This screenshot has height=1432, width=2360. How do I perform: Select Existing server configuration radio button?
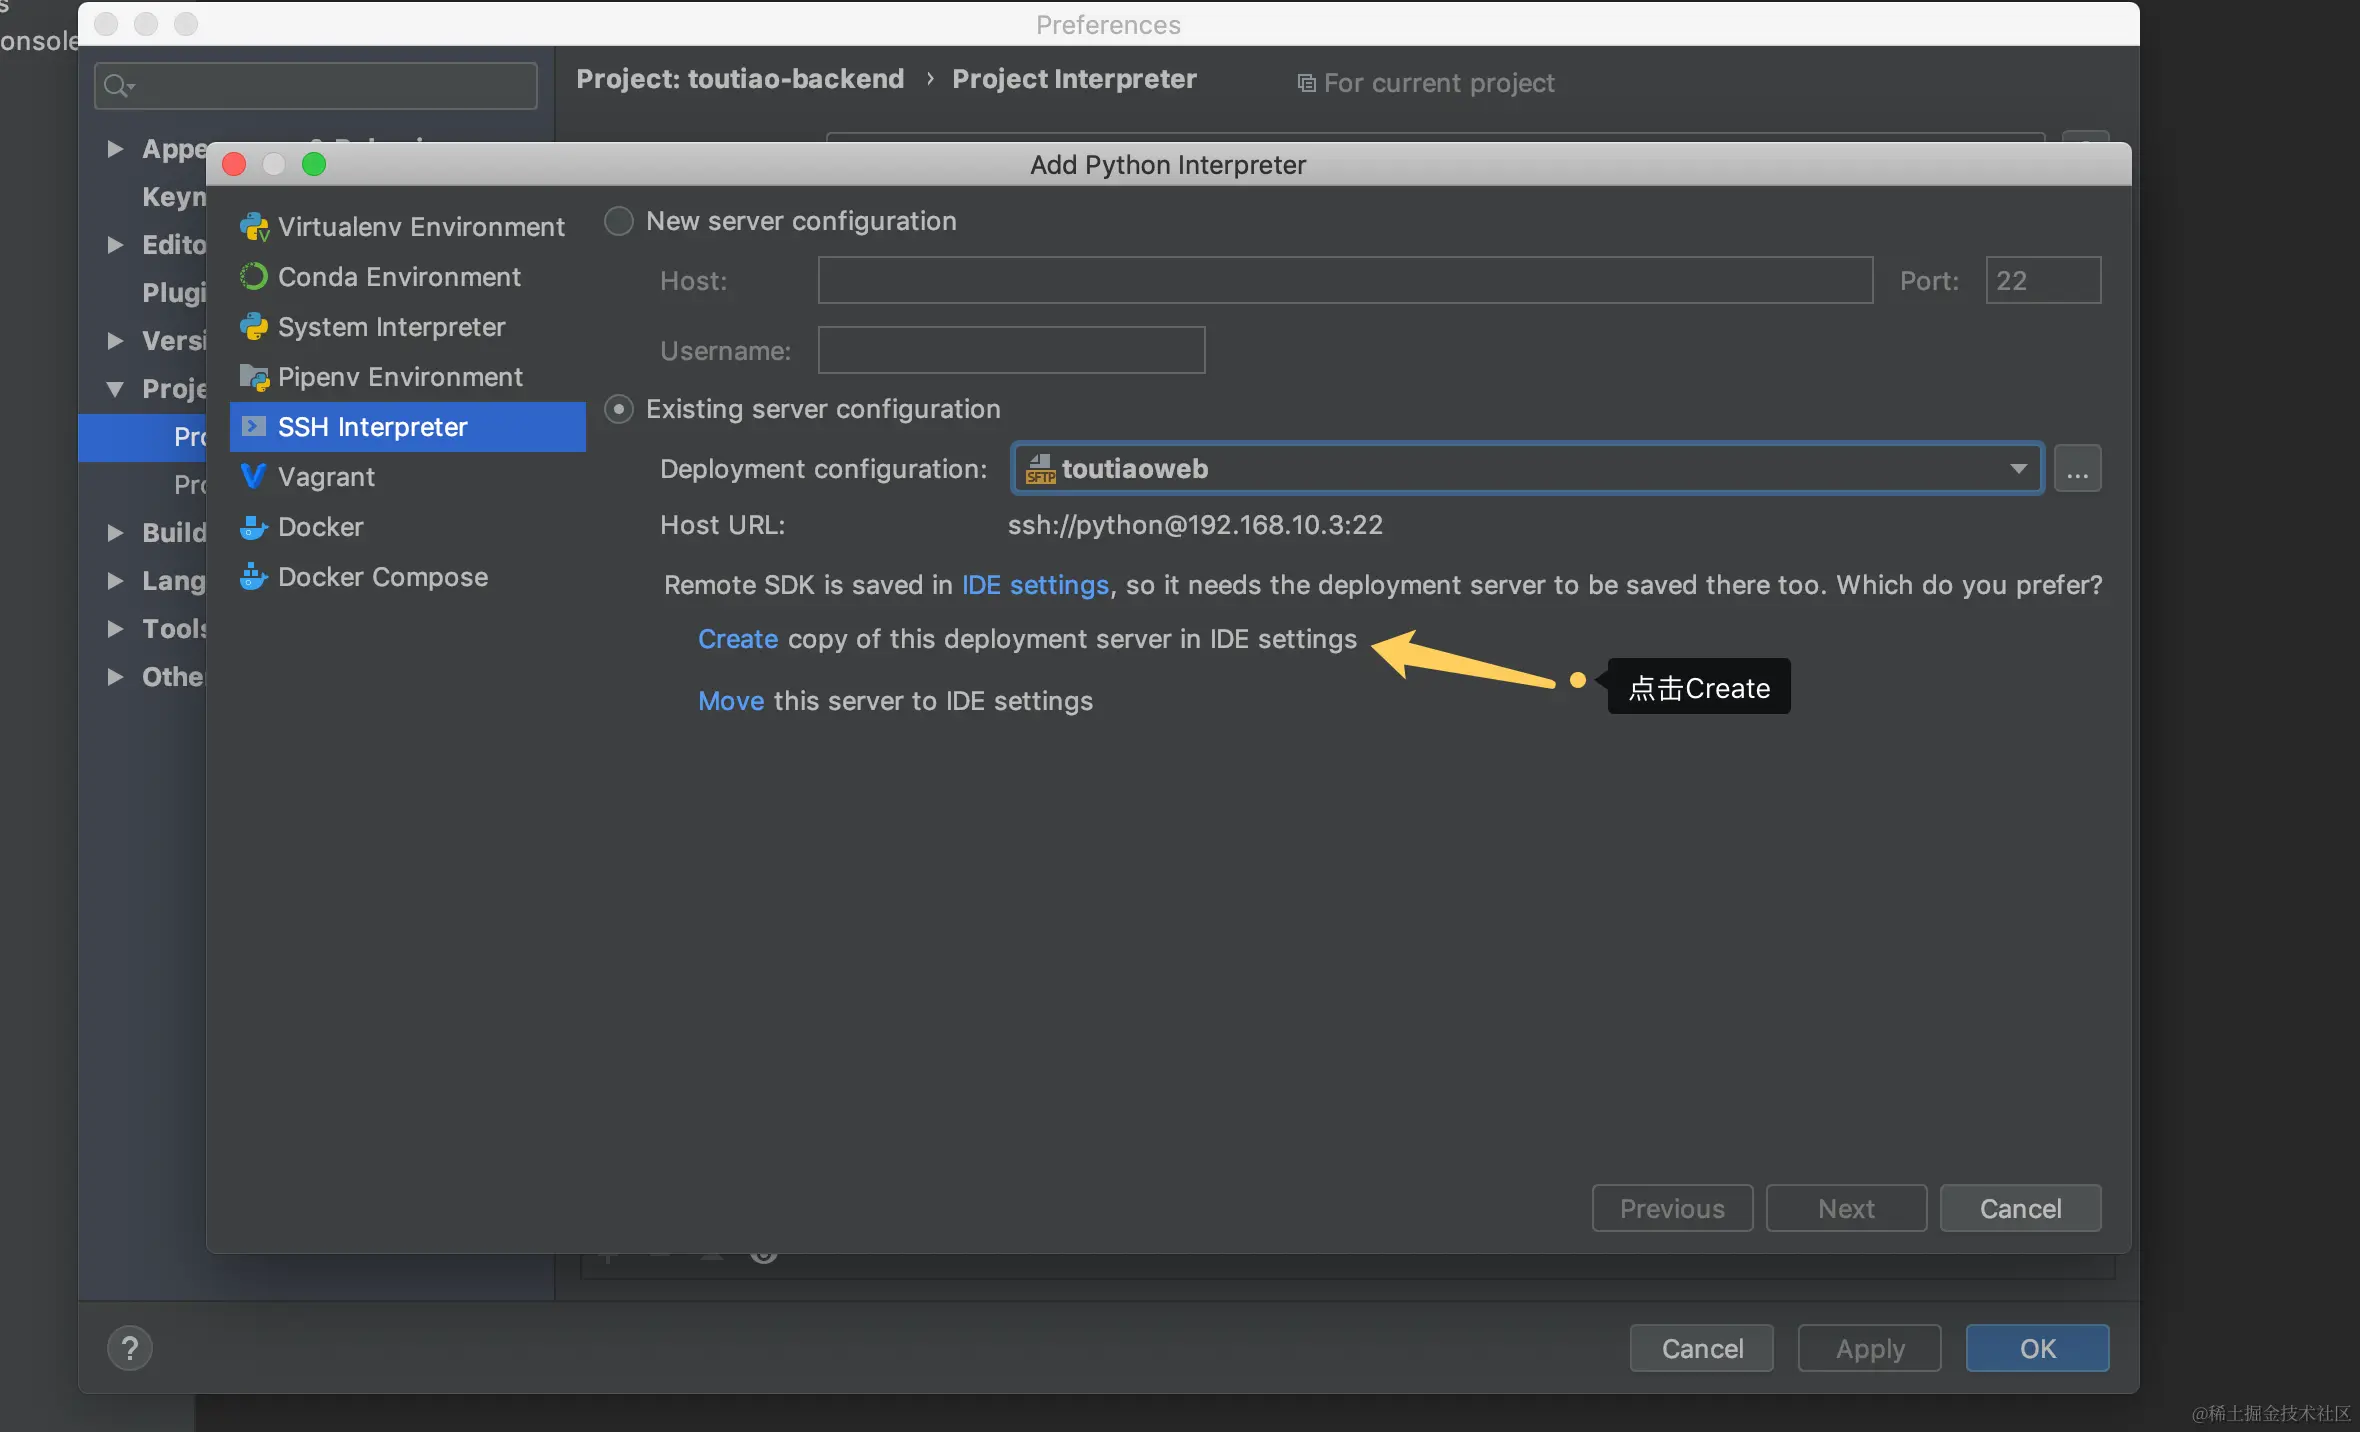[619, 409]
